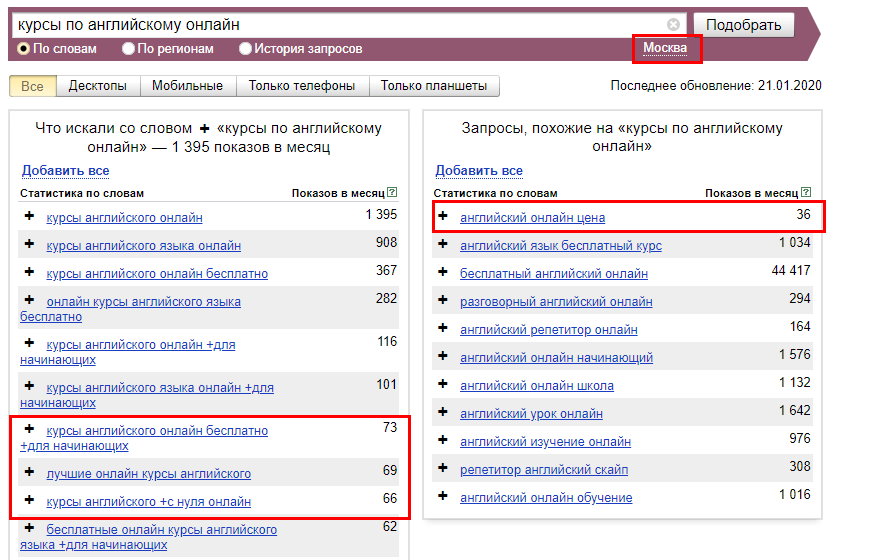The image size is (874, 560).
Task: Select 'История запросов' radio button
Action: click(x=245, y=49)
